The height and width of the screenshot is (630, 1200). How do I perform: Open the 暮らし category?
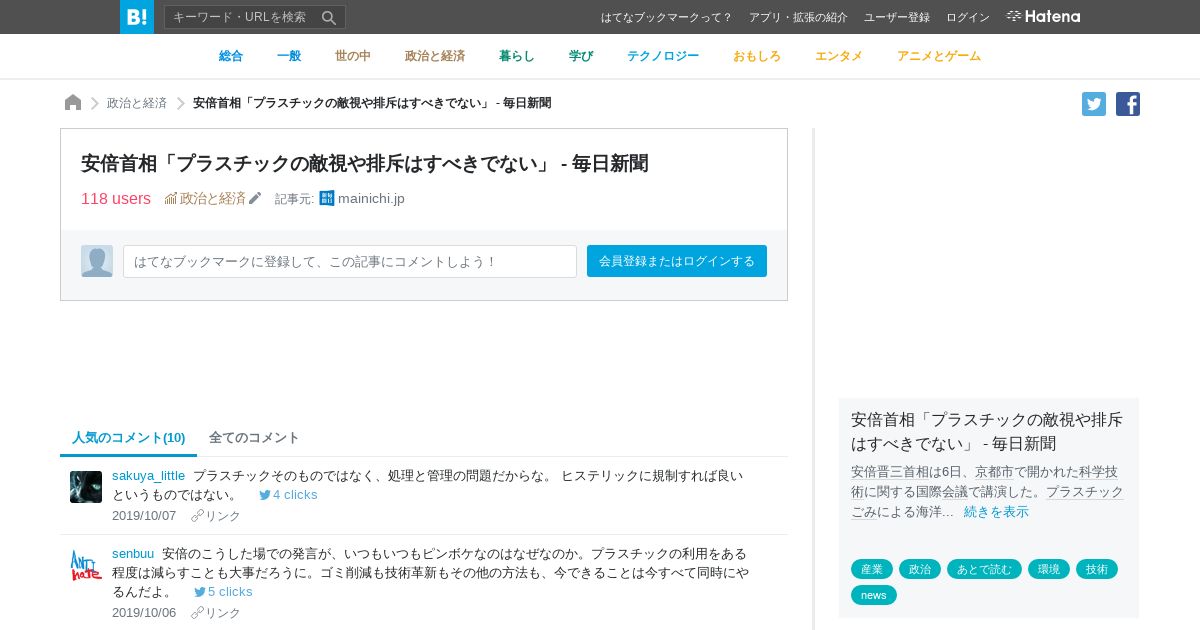517,56
